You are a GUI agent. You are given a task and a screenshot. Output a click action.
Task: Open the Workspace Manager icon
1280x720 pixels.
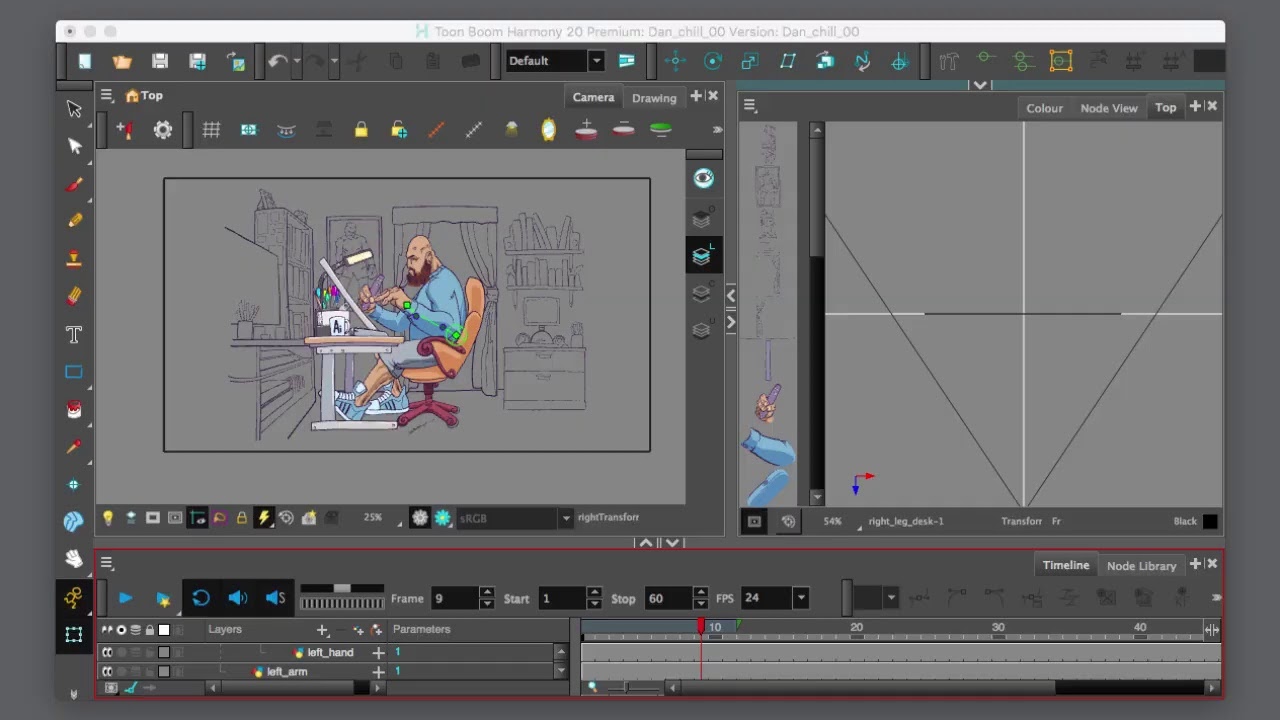627,61
